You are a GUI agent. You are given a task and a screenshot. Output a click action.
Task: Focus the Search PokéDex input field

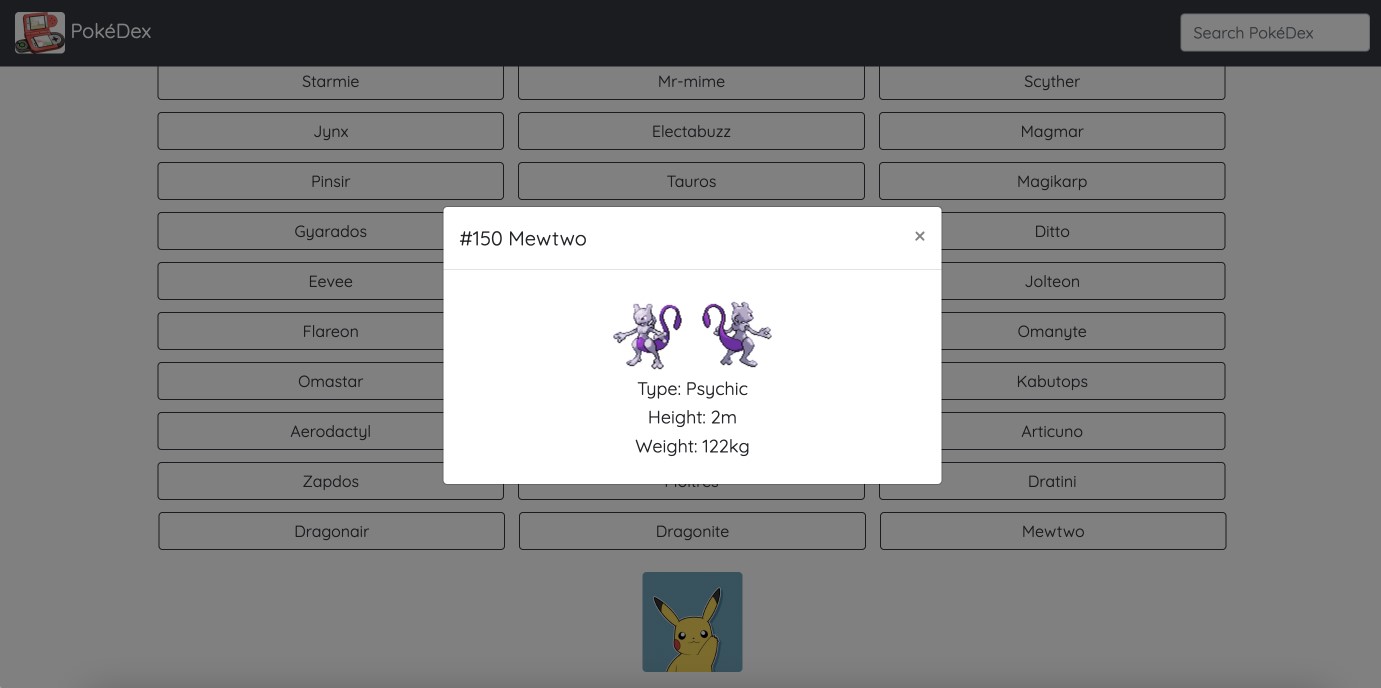[x=1274, y=33]
